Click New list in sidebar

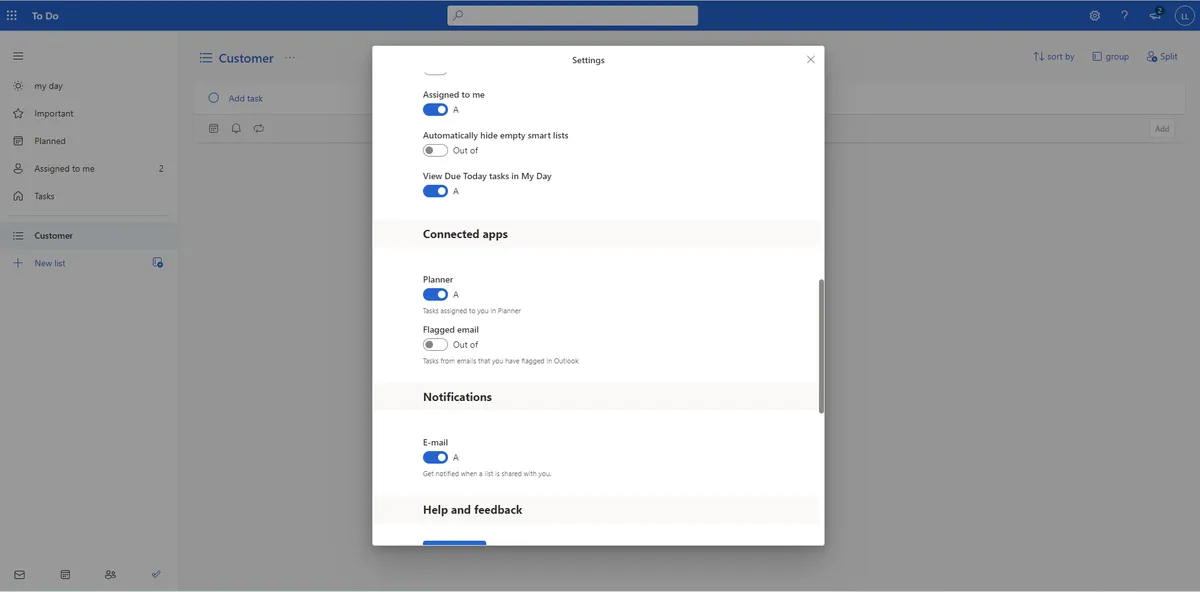50,263
